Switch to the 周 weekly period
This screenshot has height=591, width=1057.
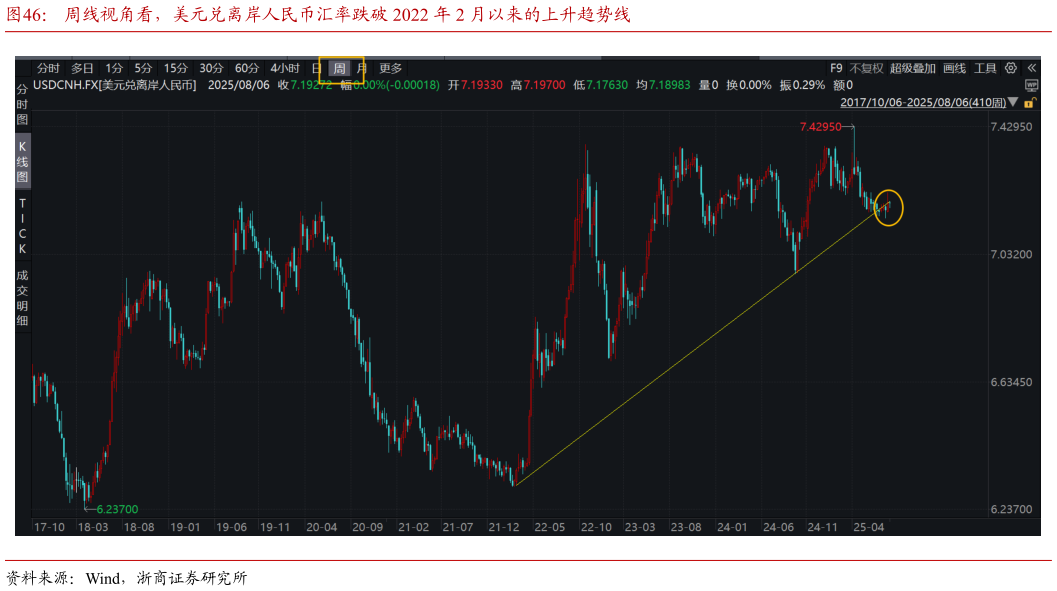pyautogui.click(x=340, y=68)
